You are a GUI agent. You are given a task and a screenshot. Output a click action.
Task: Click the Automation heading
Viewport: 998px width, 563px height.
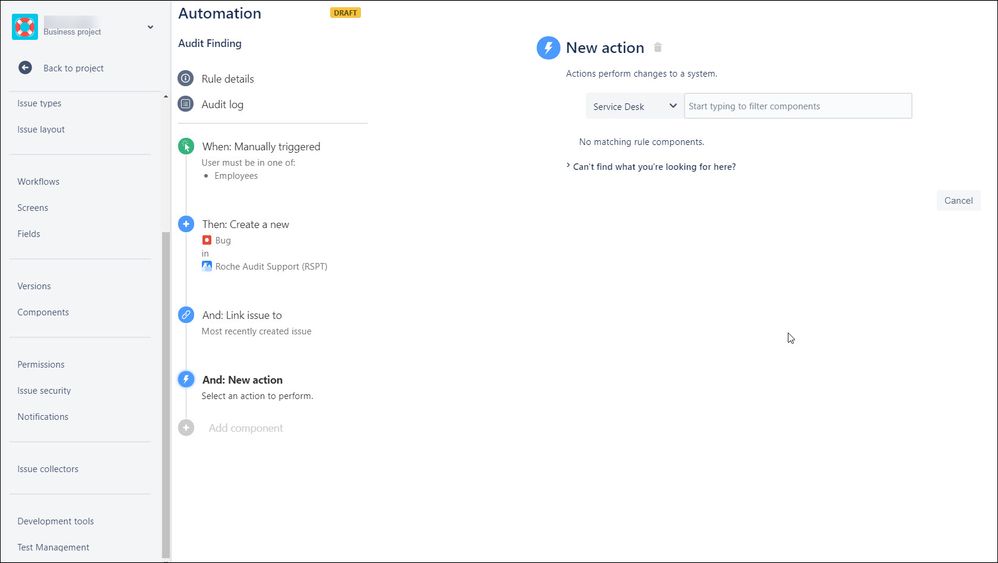click(x=220, y=13)
